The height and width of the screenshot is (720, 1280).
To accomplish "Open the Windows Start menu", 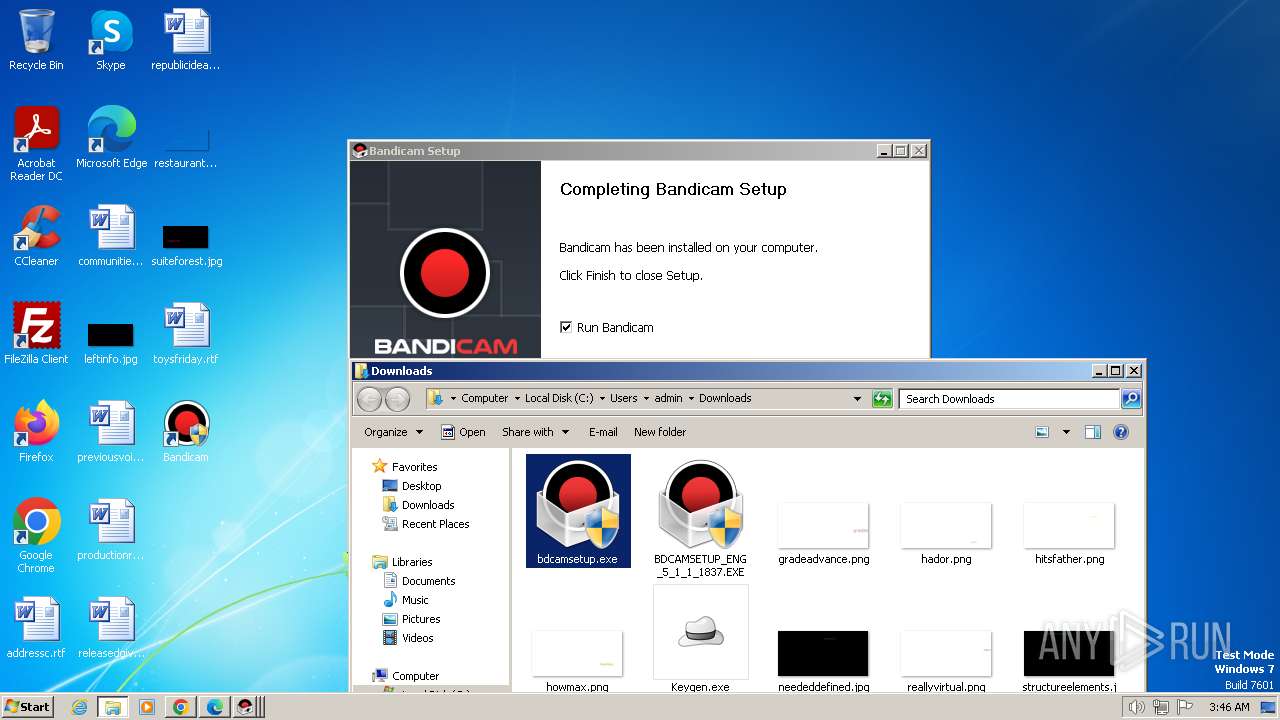I will (28, 707).
